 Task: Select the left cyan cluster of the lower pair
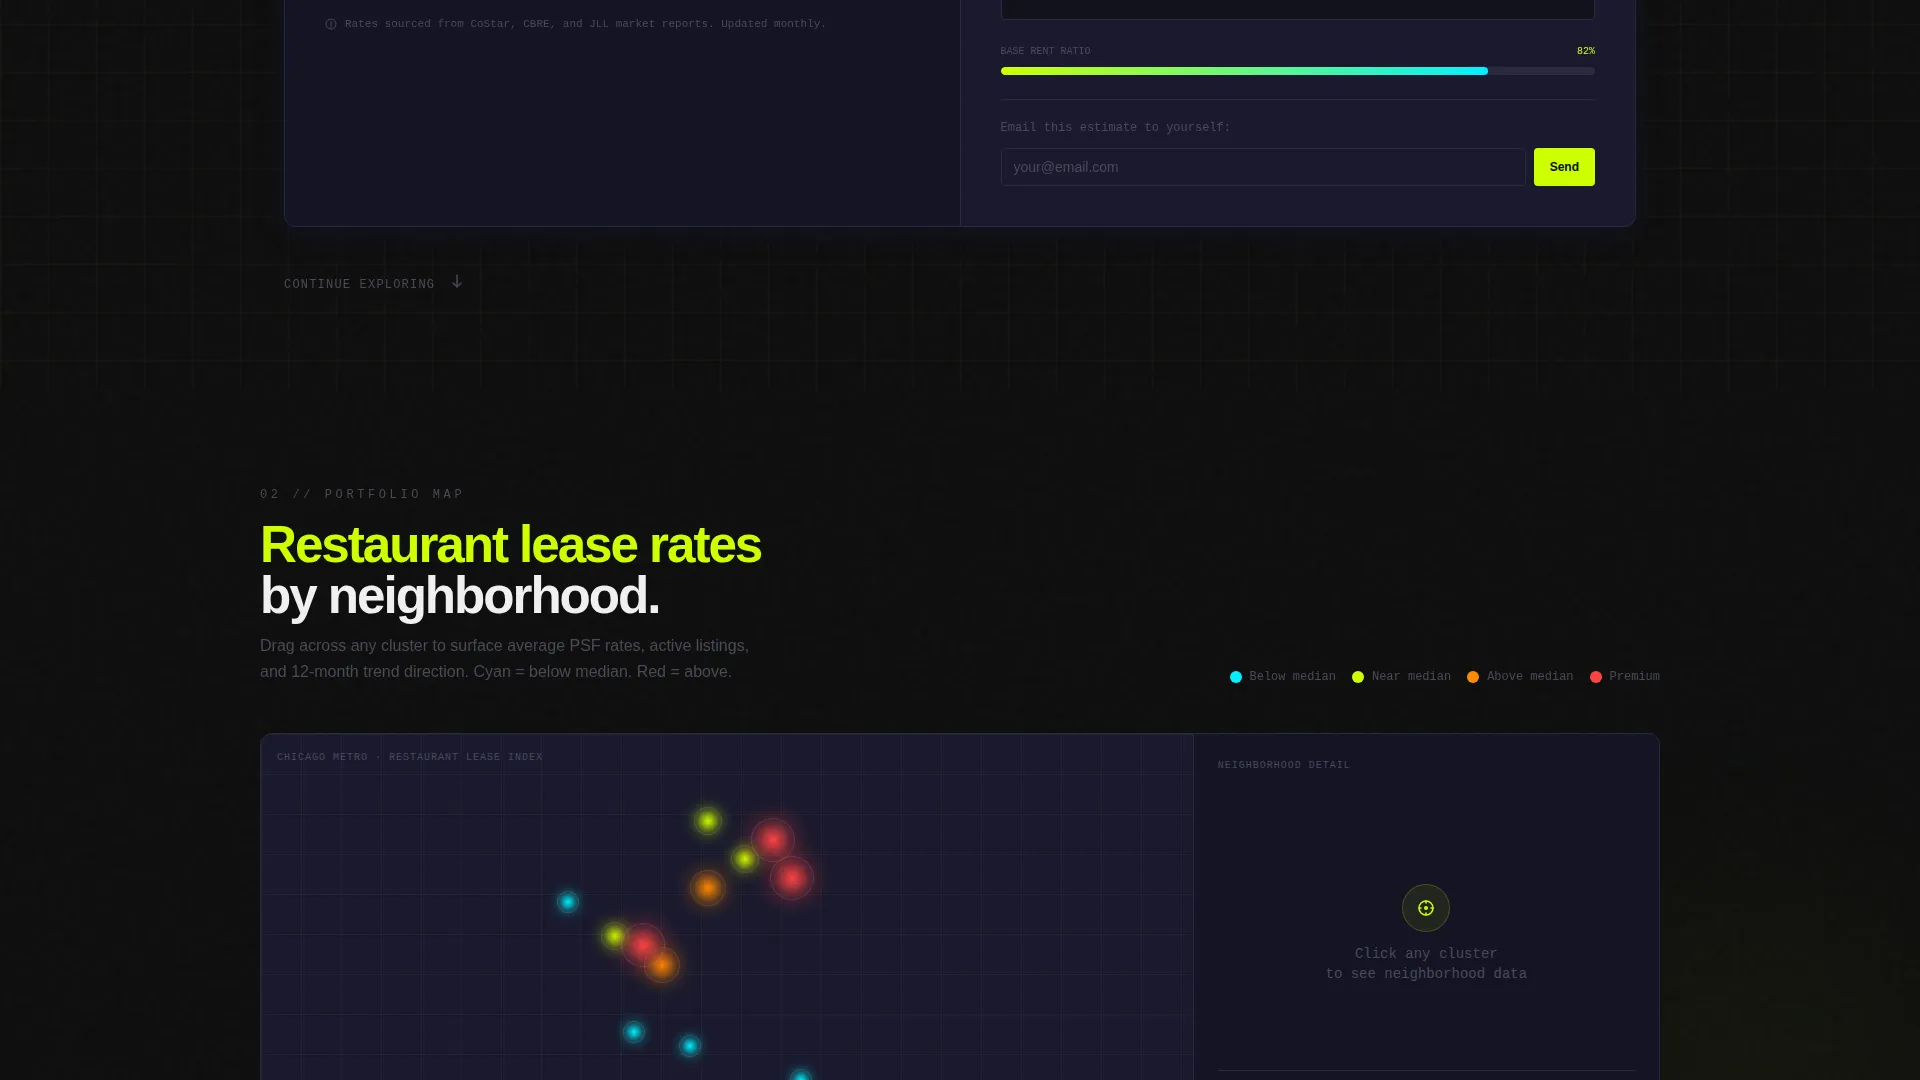tap(634, 1032)
